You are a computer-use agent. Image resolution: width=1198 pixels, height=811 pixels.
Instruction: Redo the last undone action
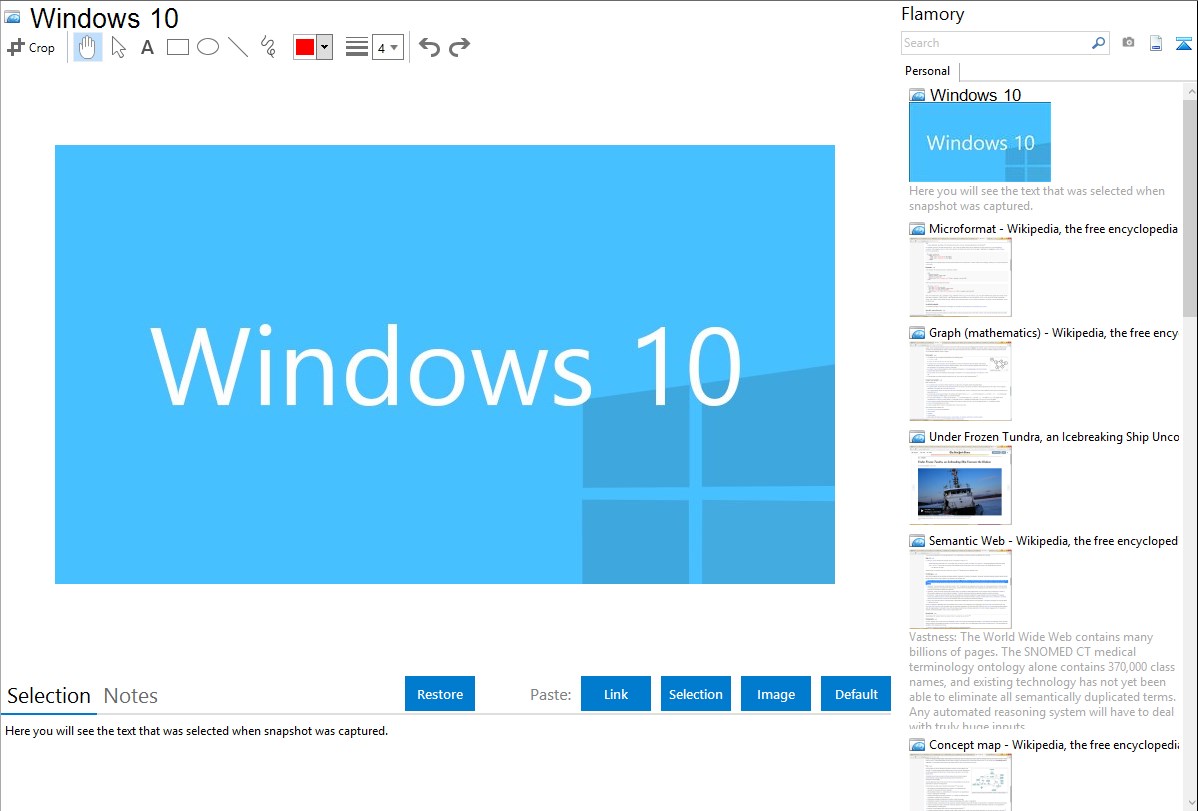[459, 47]
